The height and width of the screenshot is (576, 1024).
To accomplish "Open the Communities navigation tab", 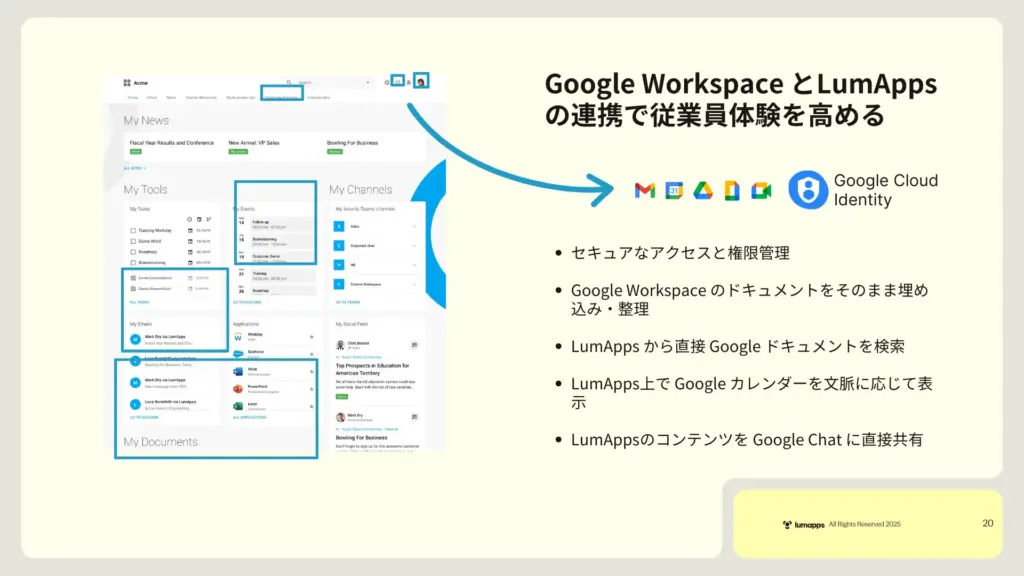I will [x=319, y=98].
